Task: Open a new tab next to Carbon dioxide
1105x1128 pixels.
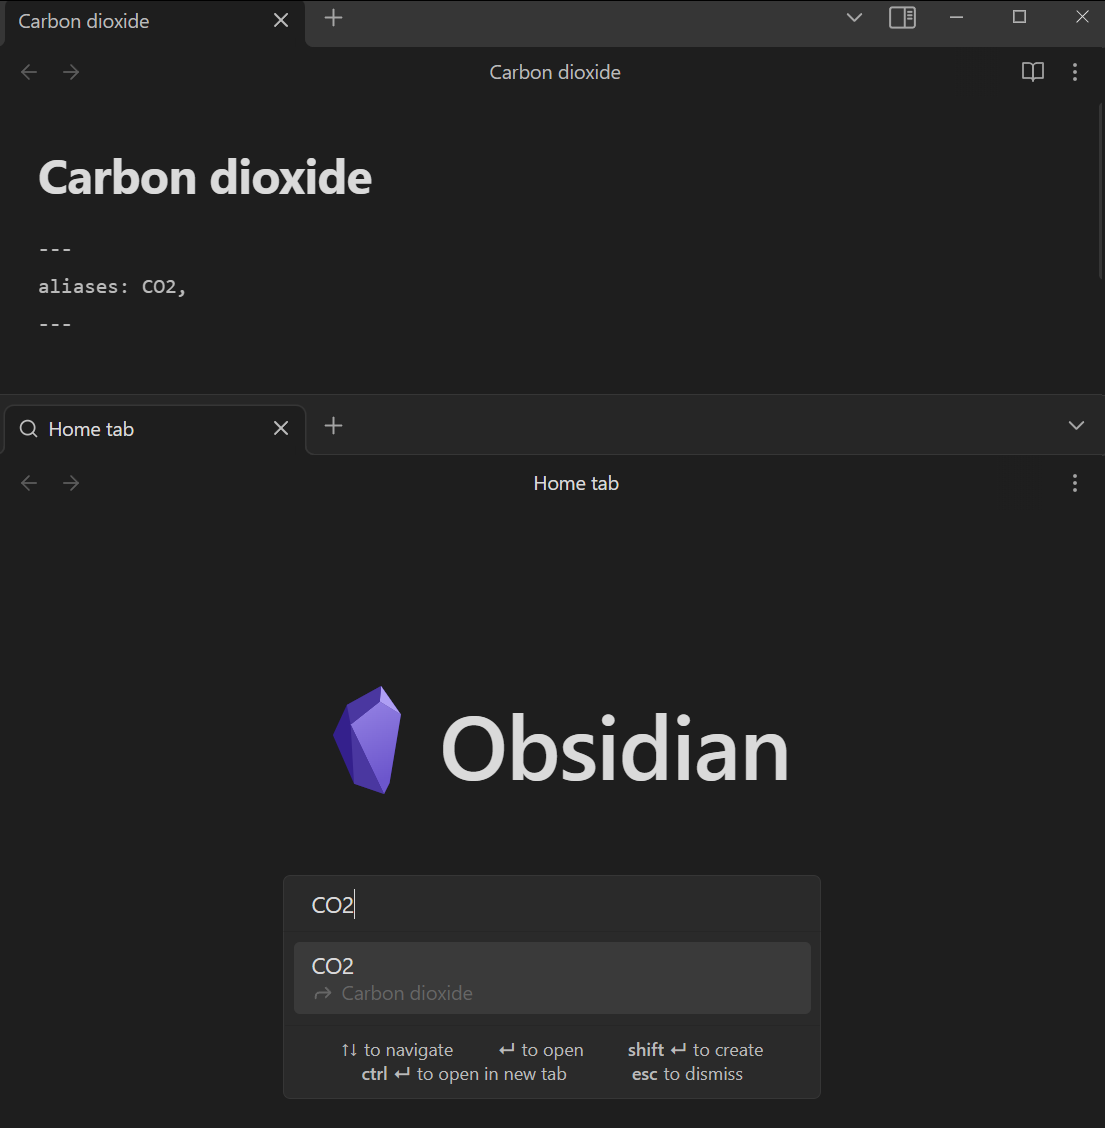Action: [x=333, y=19]
